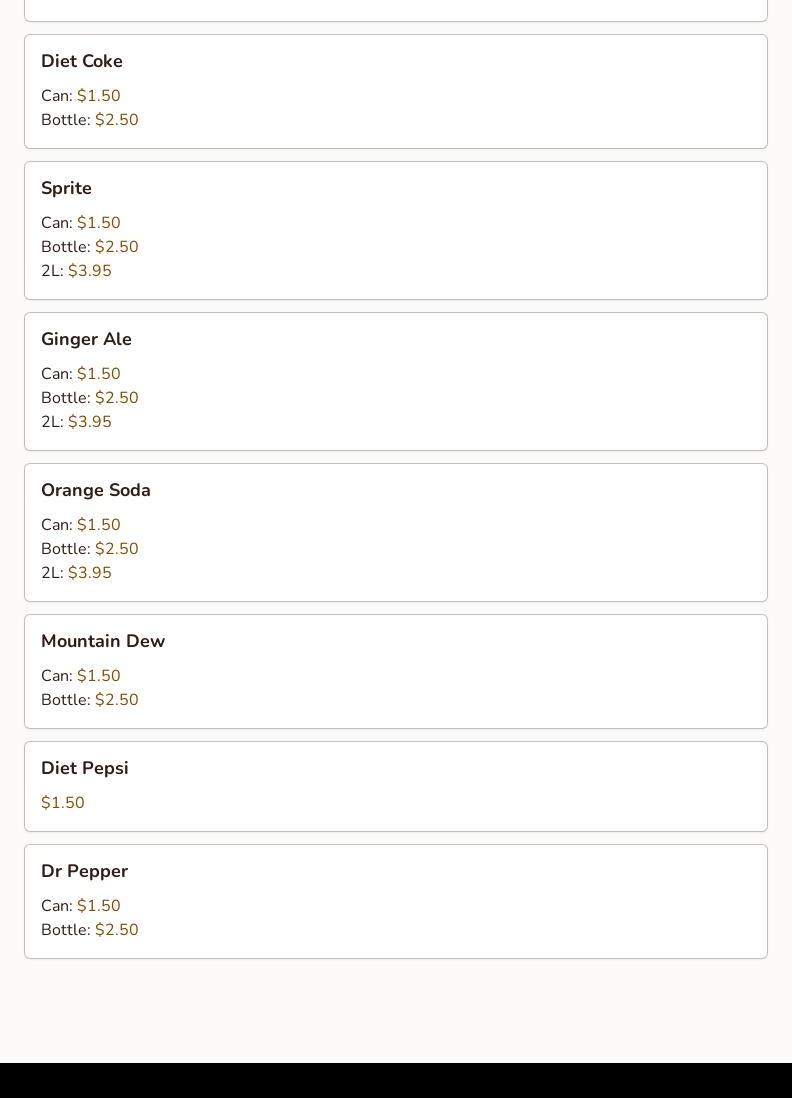Choose the Ginger Ale item
Viewport: 792px width, 1098px height.
(396, 382)
